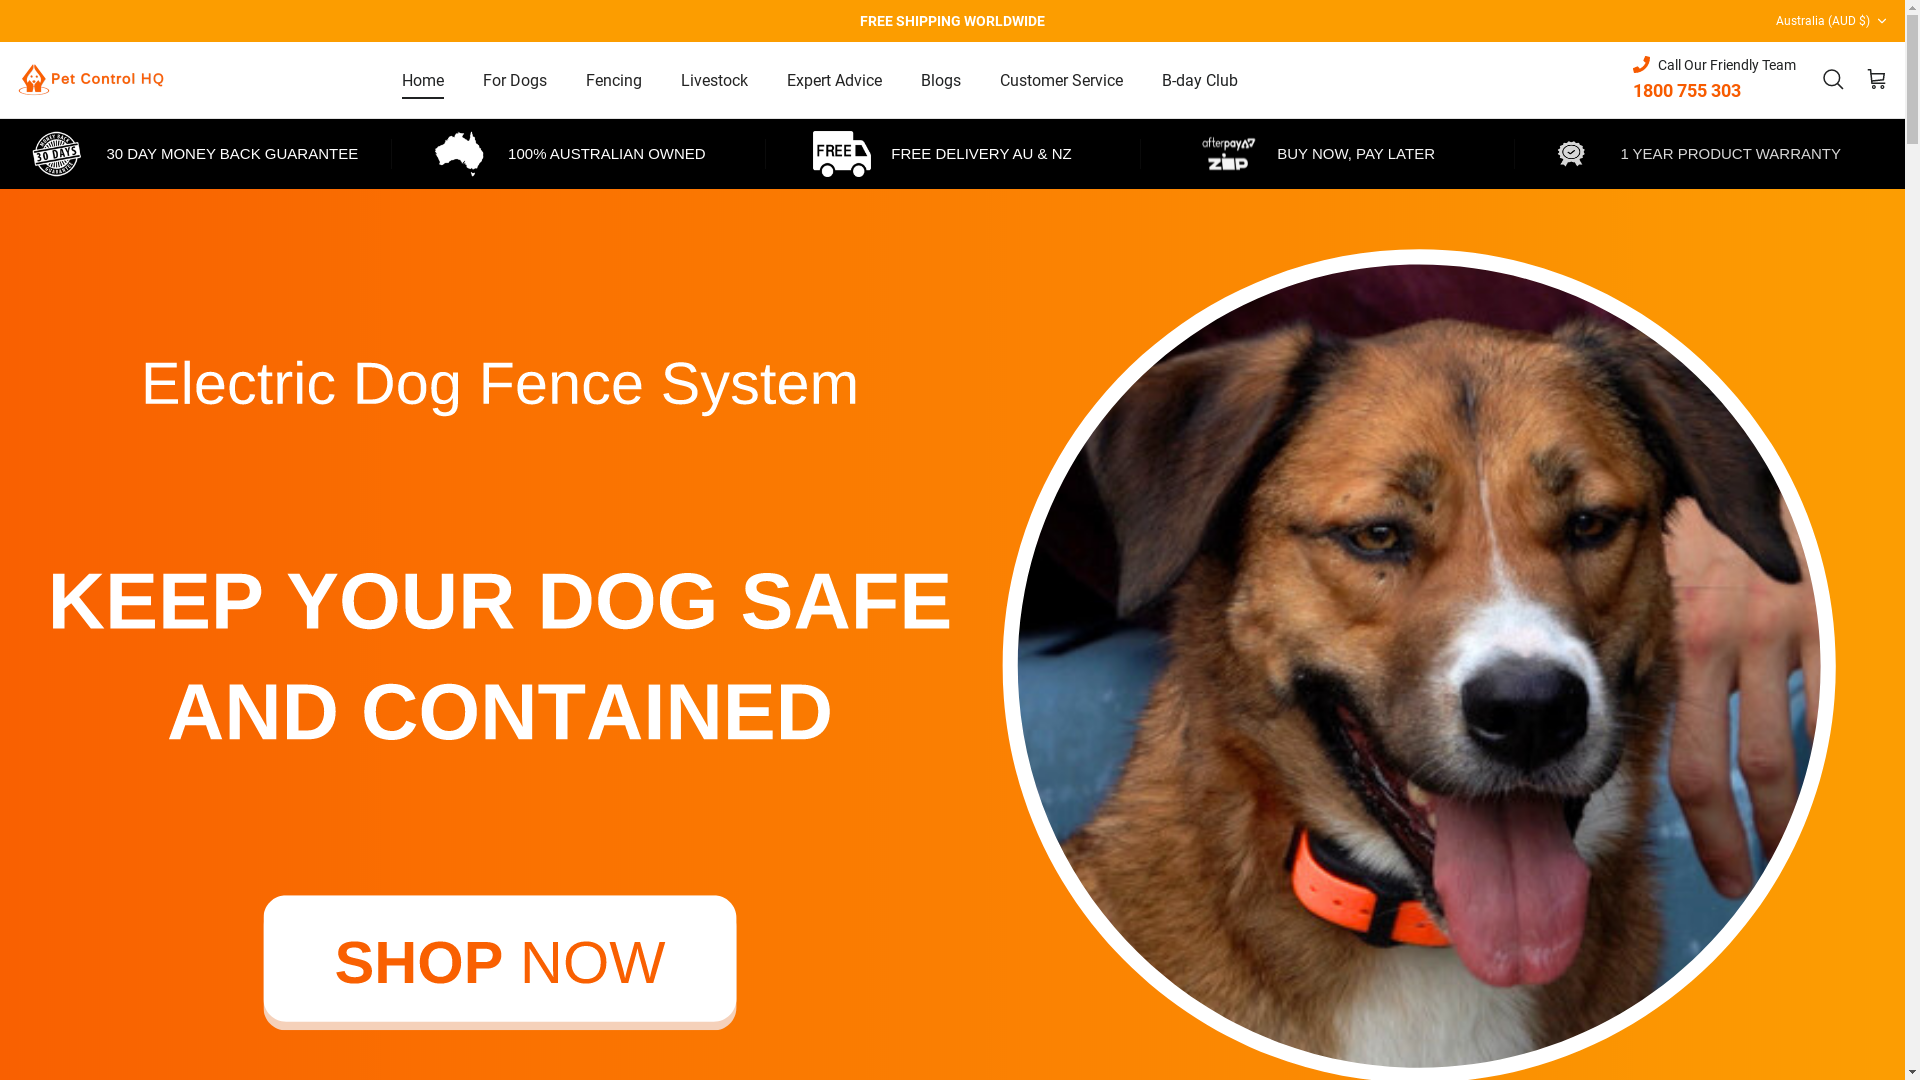Click the Pet Control HQ logo

(91, 79)
